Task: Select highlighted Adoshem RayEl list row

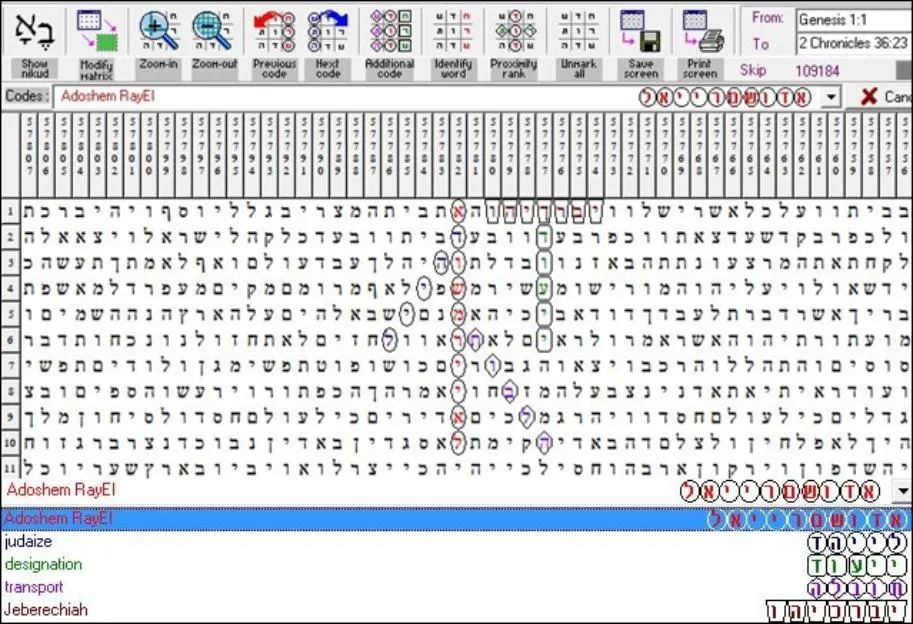Action: 456,519
